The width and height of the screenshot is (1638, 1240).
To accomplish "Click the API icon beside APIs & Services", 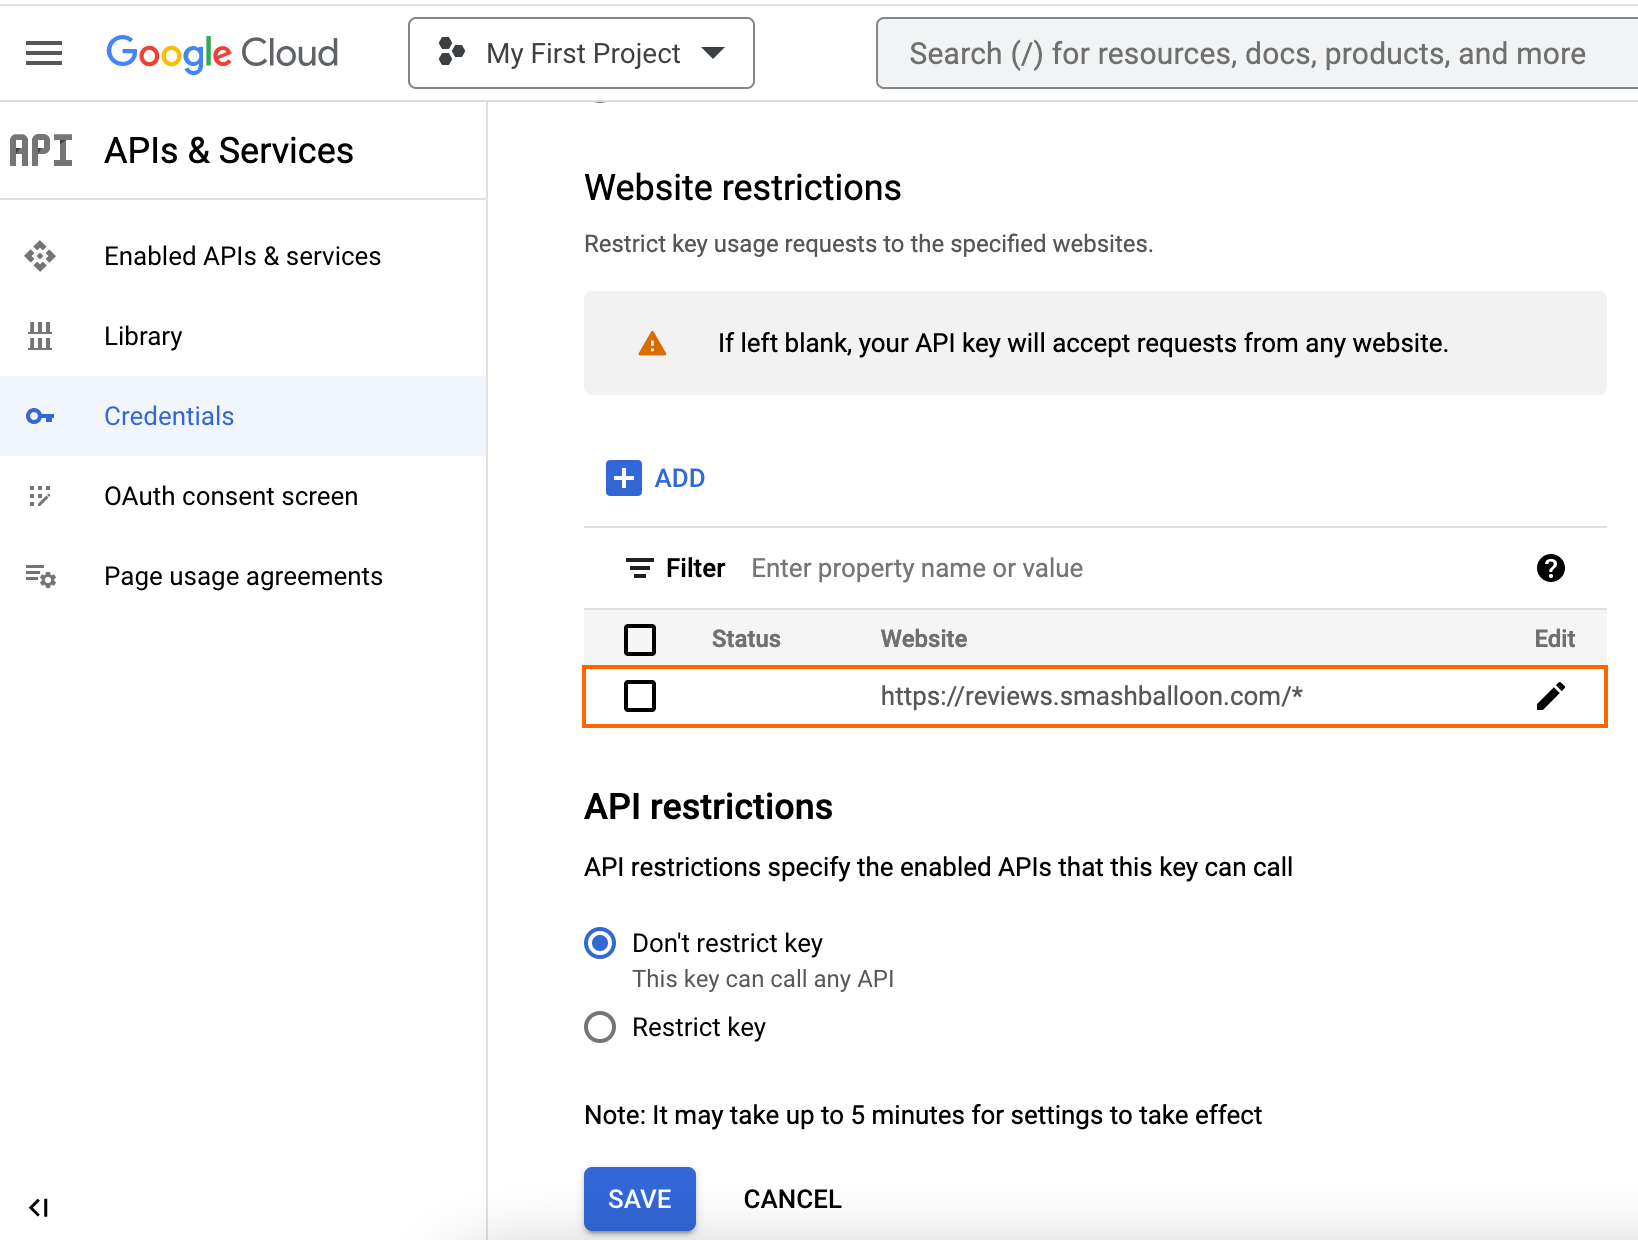I will pos(41,151).
